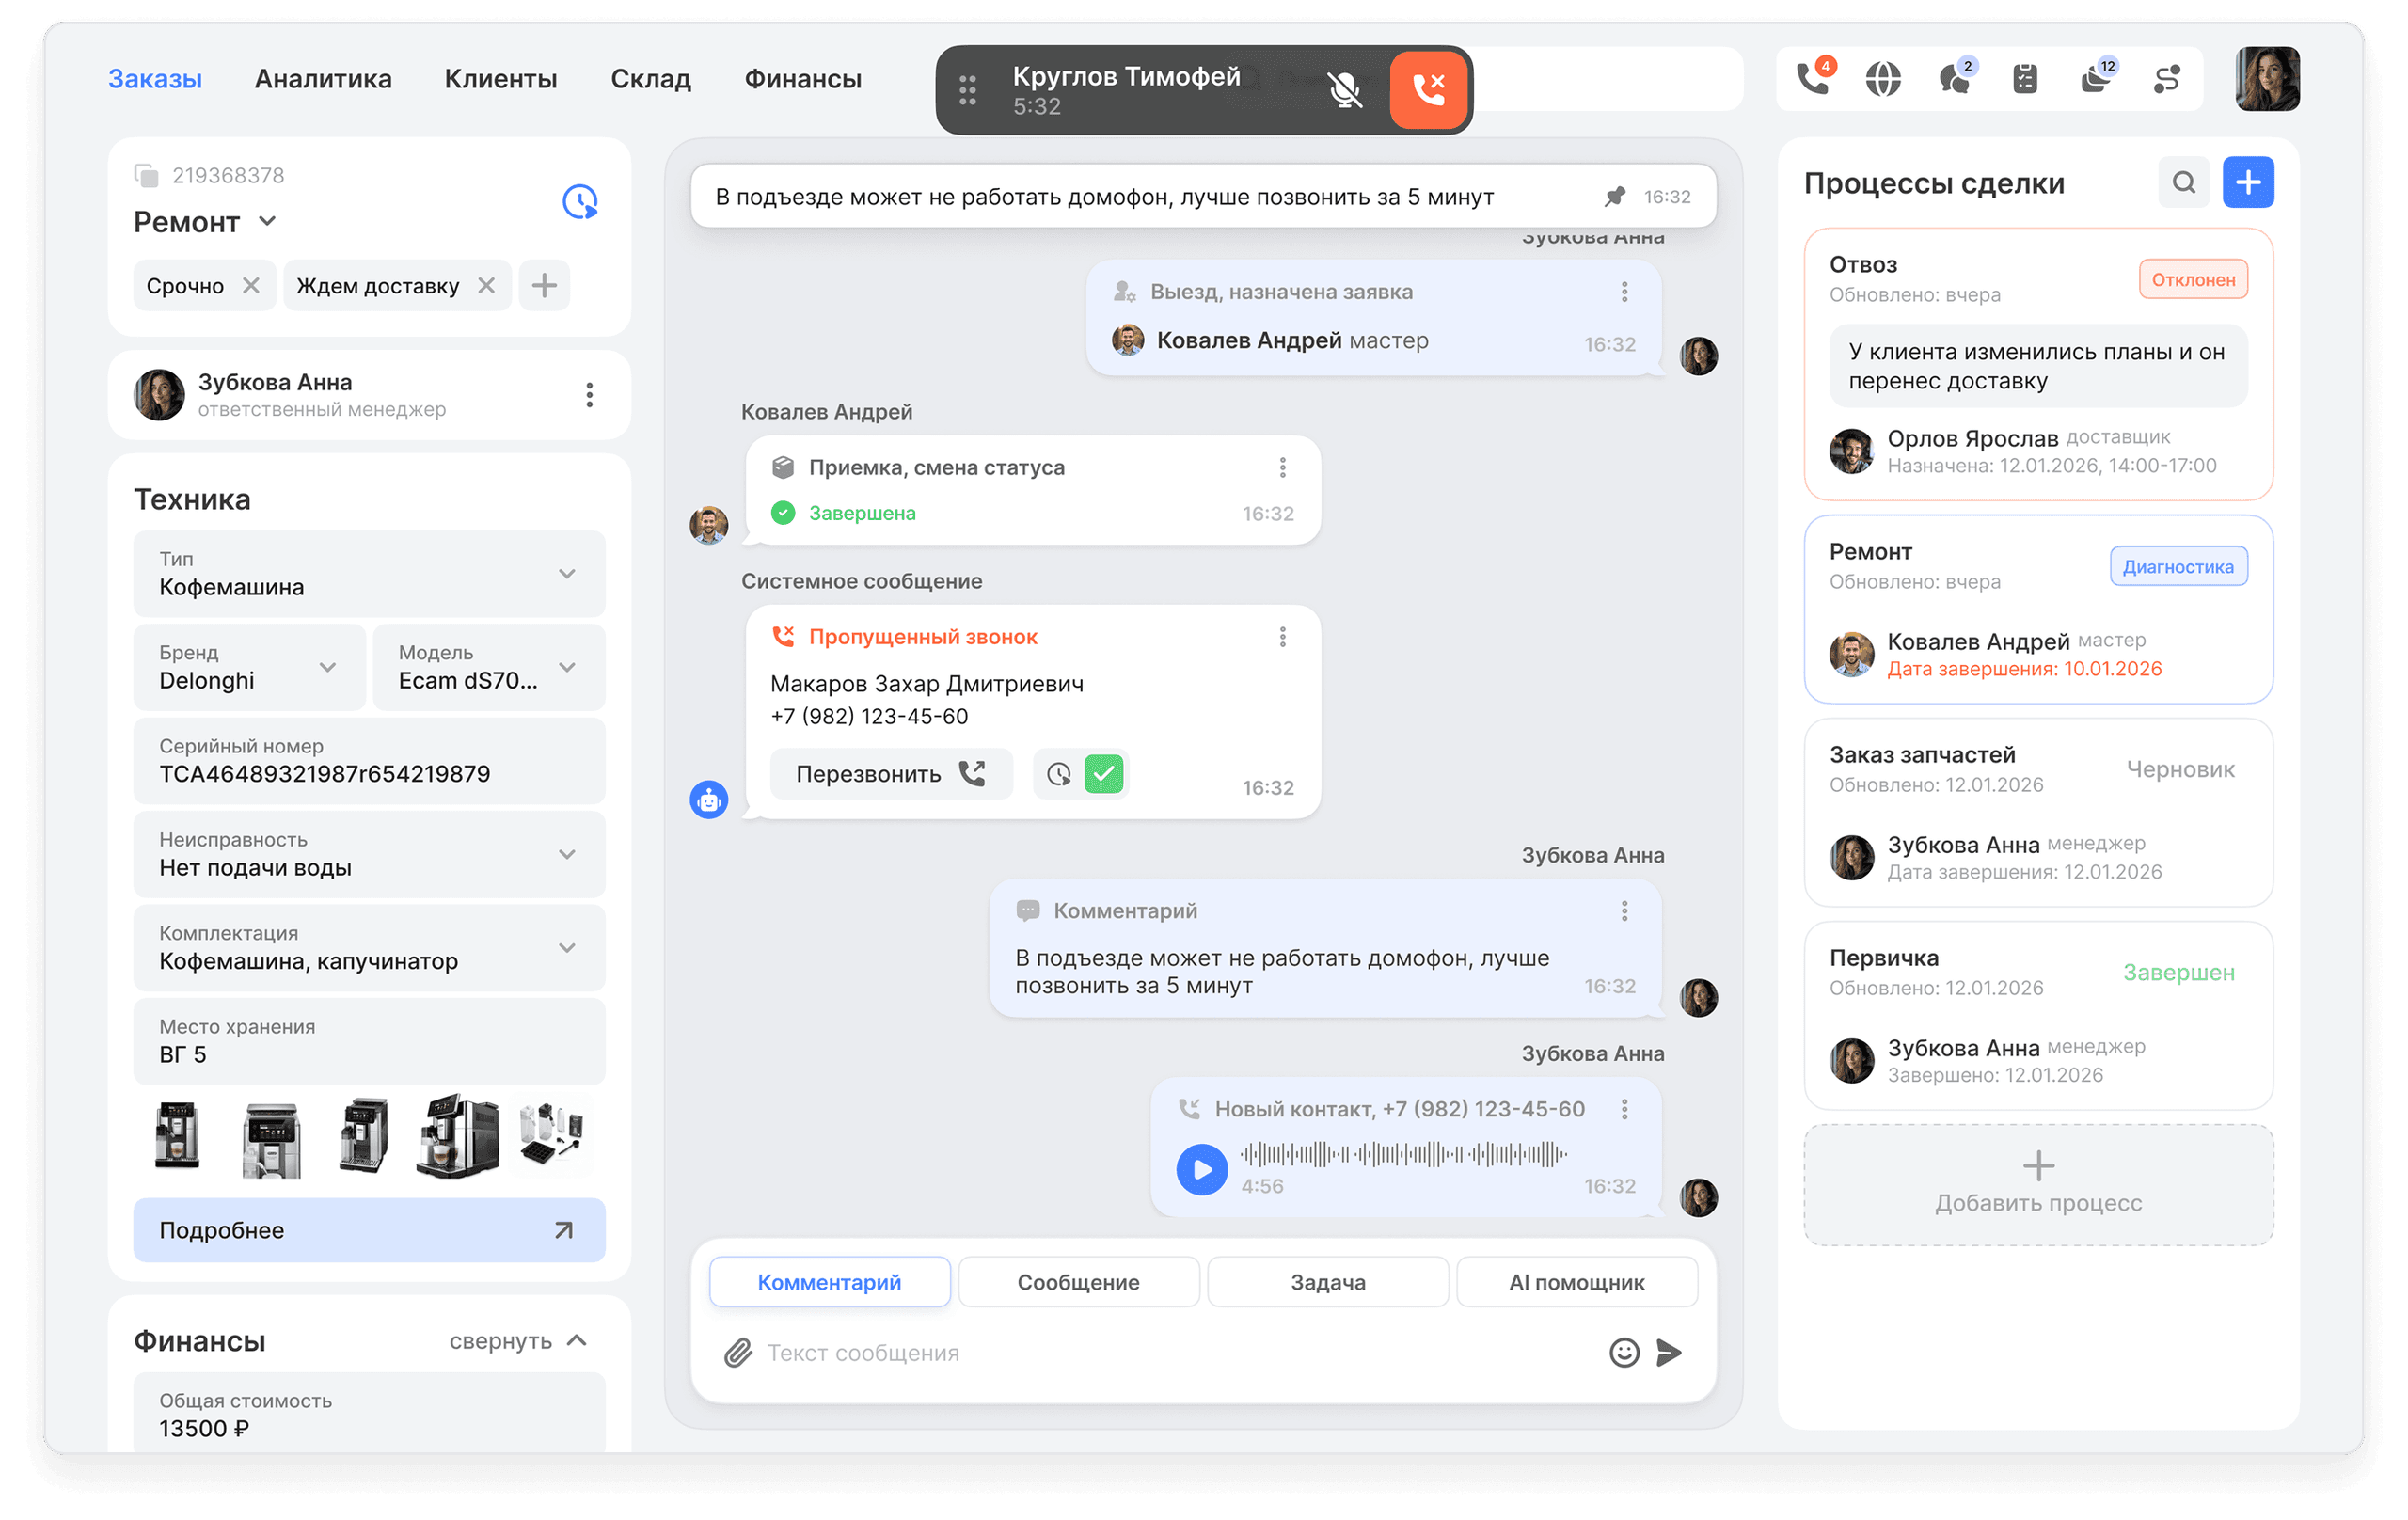Switch to the AI помощник tab
Image resolution: width=2408 pixels, height=1520 pixels.
click(1577, 1281)
